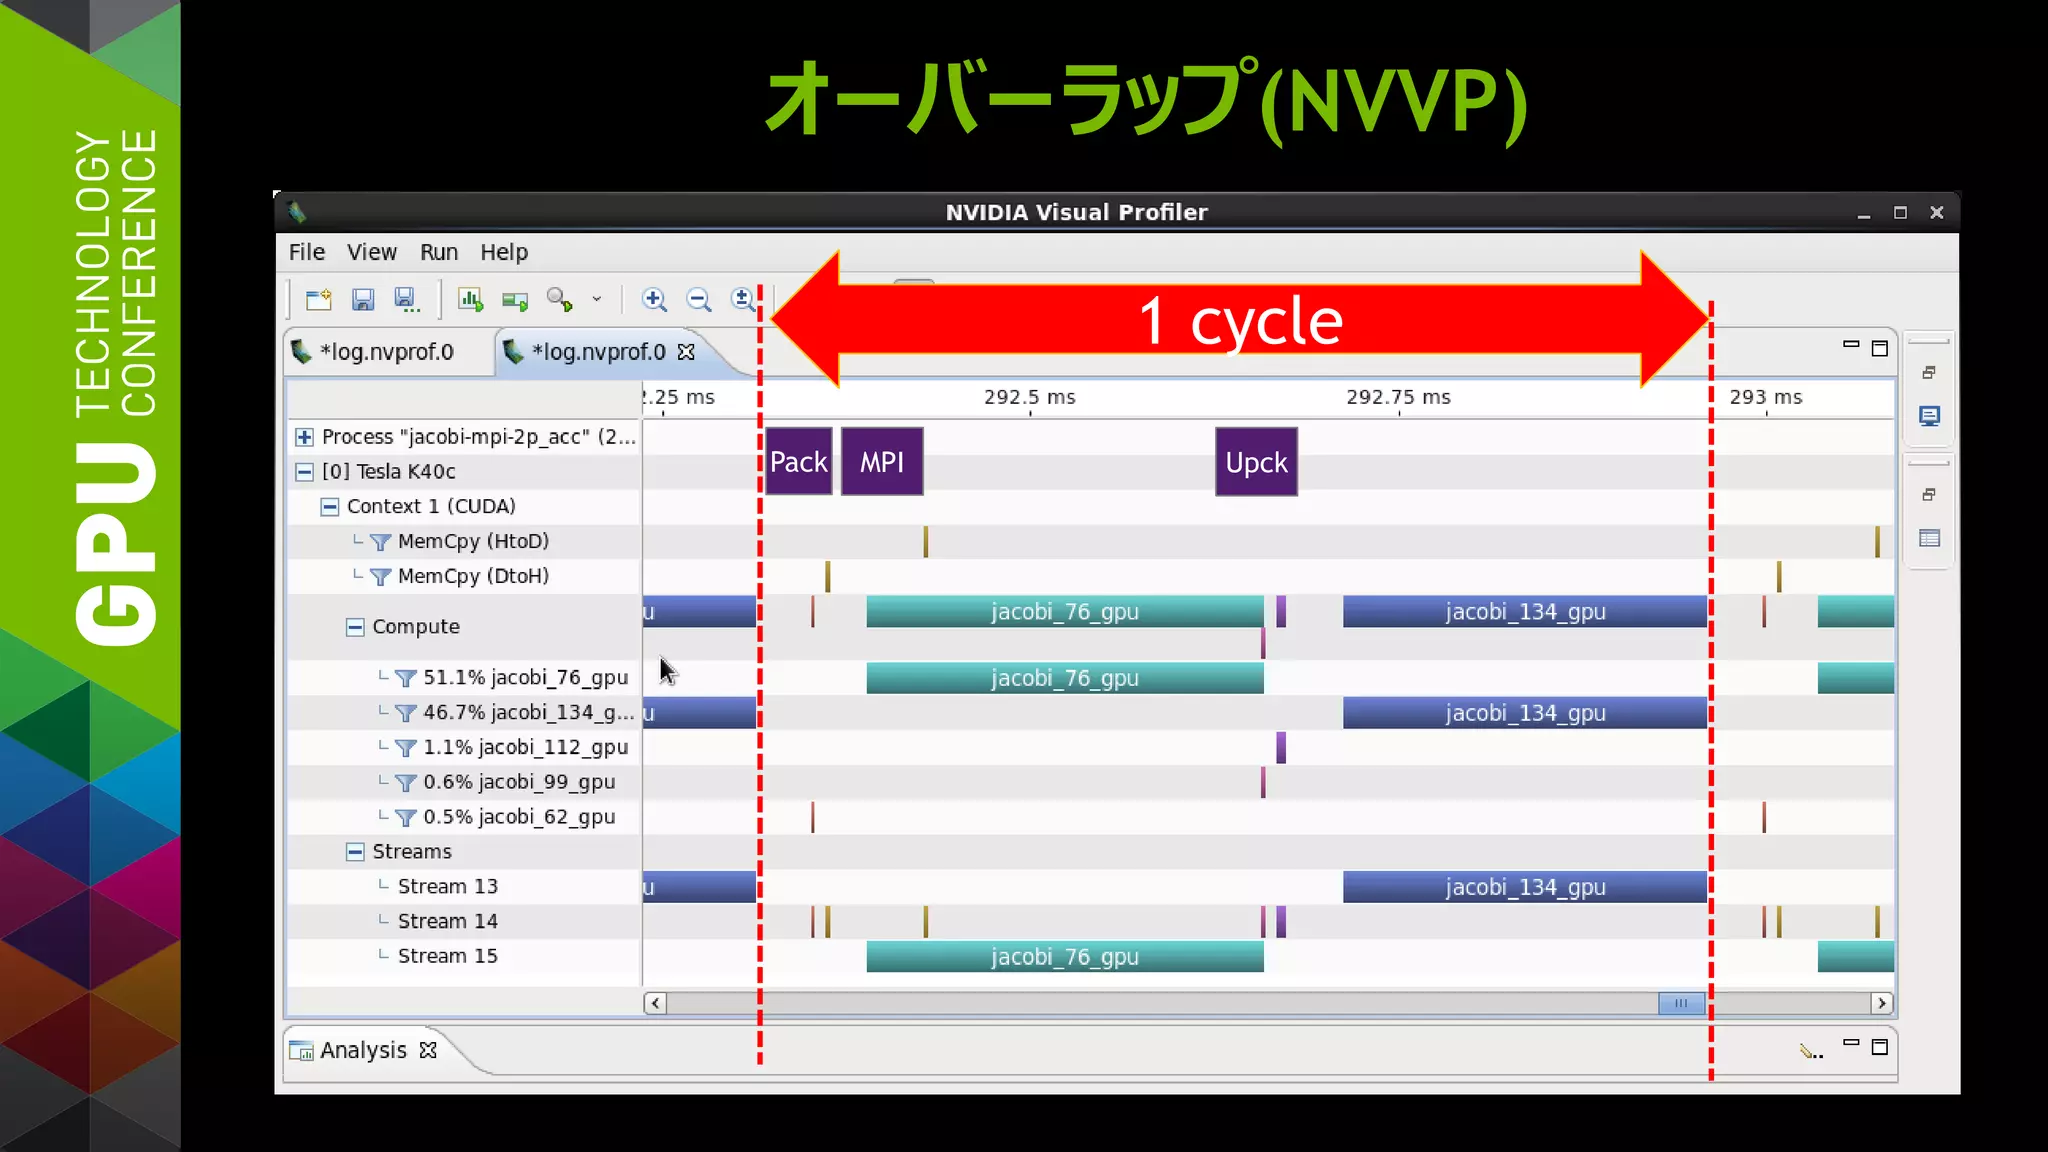Collapse the Compute group
Screen dimensions: 2048x1152
click(355, 627)
